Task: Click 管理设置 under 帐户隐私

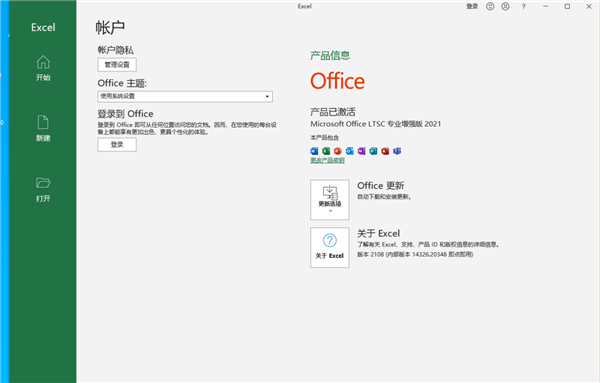Action: coord(117,65)
